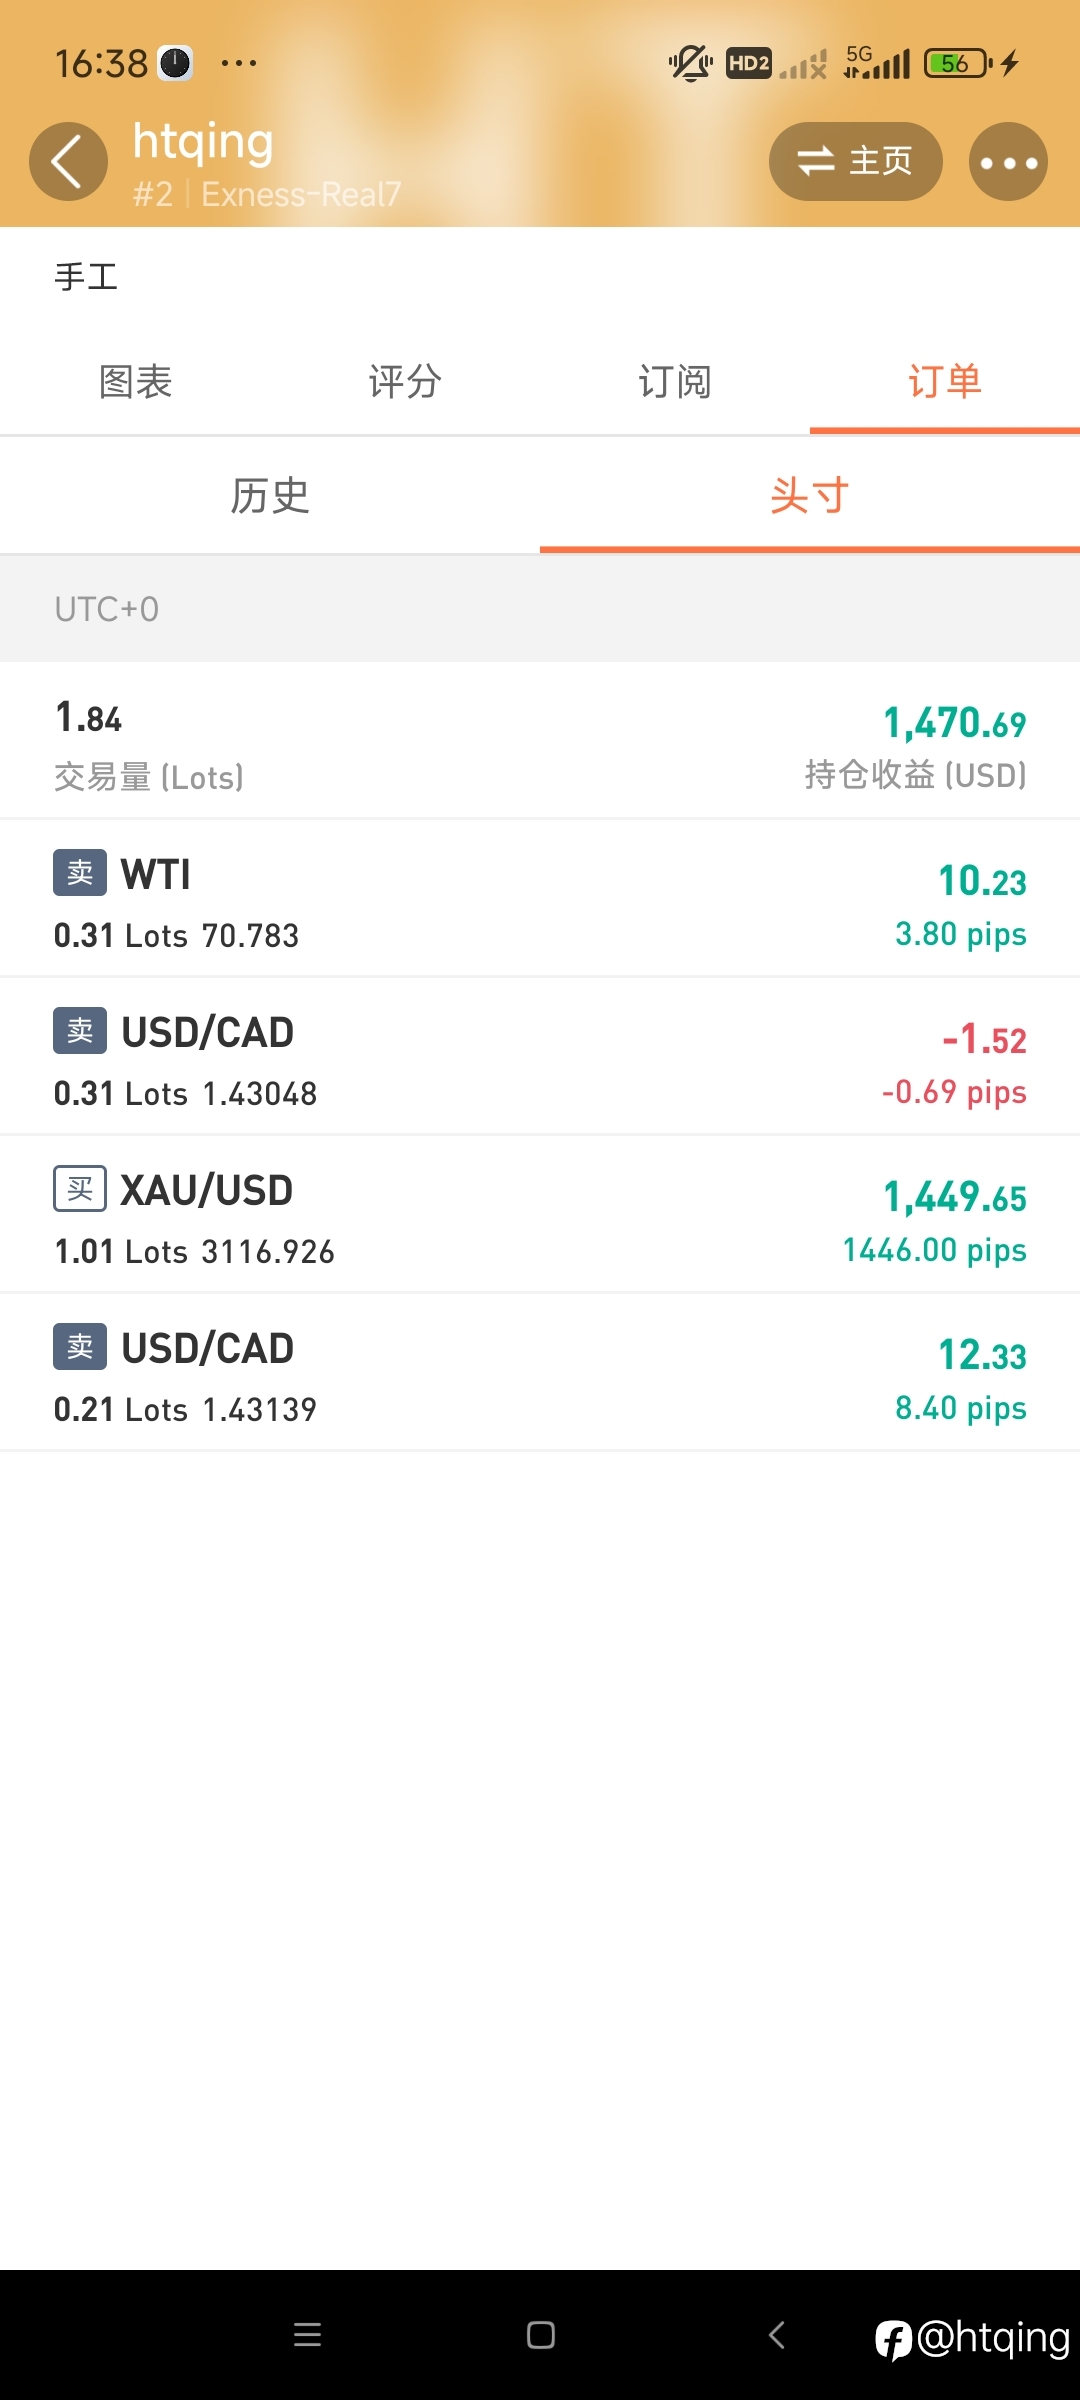Image resolution: width=1080 pixels, height=2400 pixels.
Task: Tap the htqing account name
Action: pos(203,142)
